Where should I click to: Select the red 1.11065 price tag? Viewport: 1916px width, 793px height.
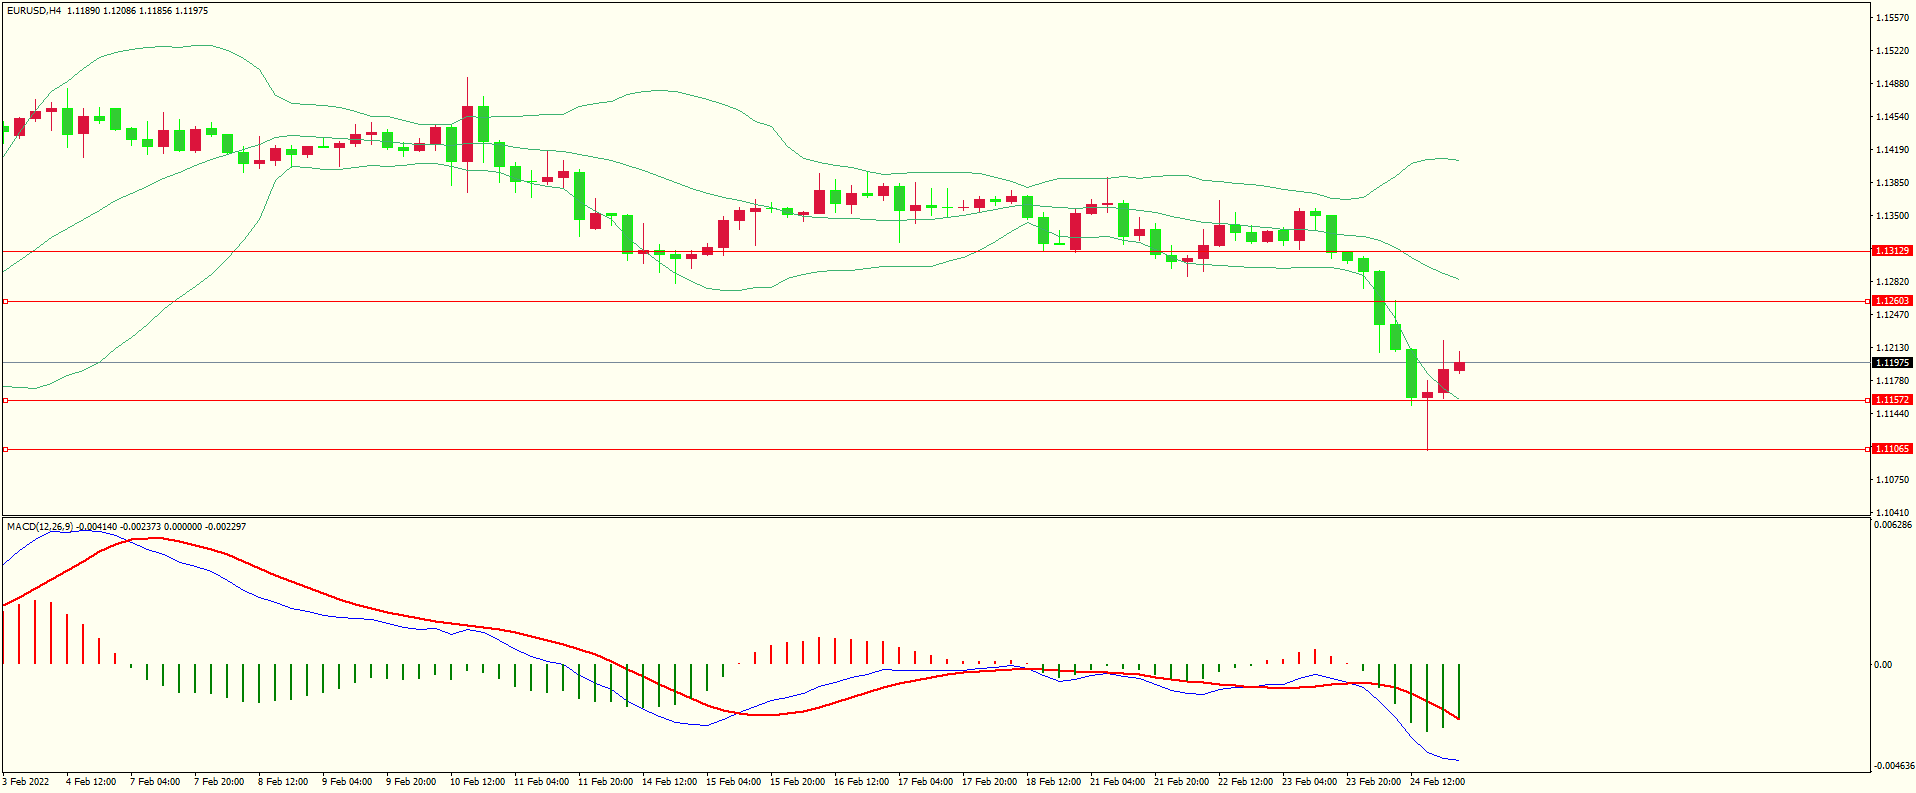coord(1892,449)
